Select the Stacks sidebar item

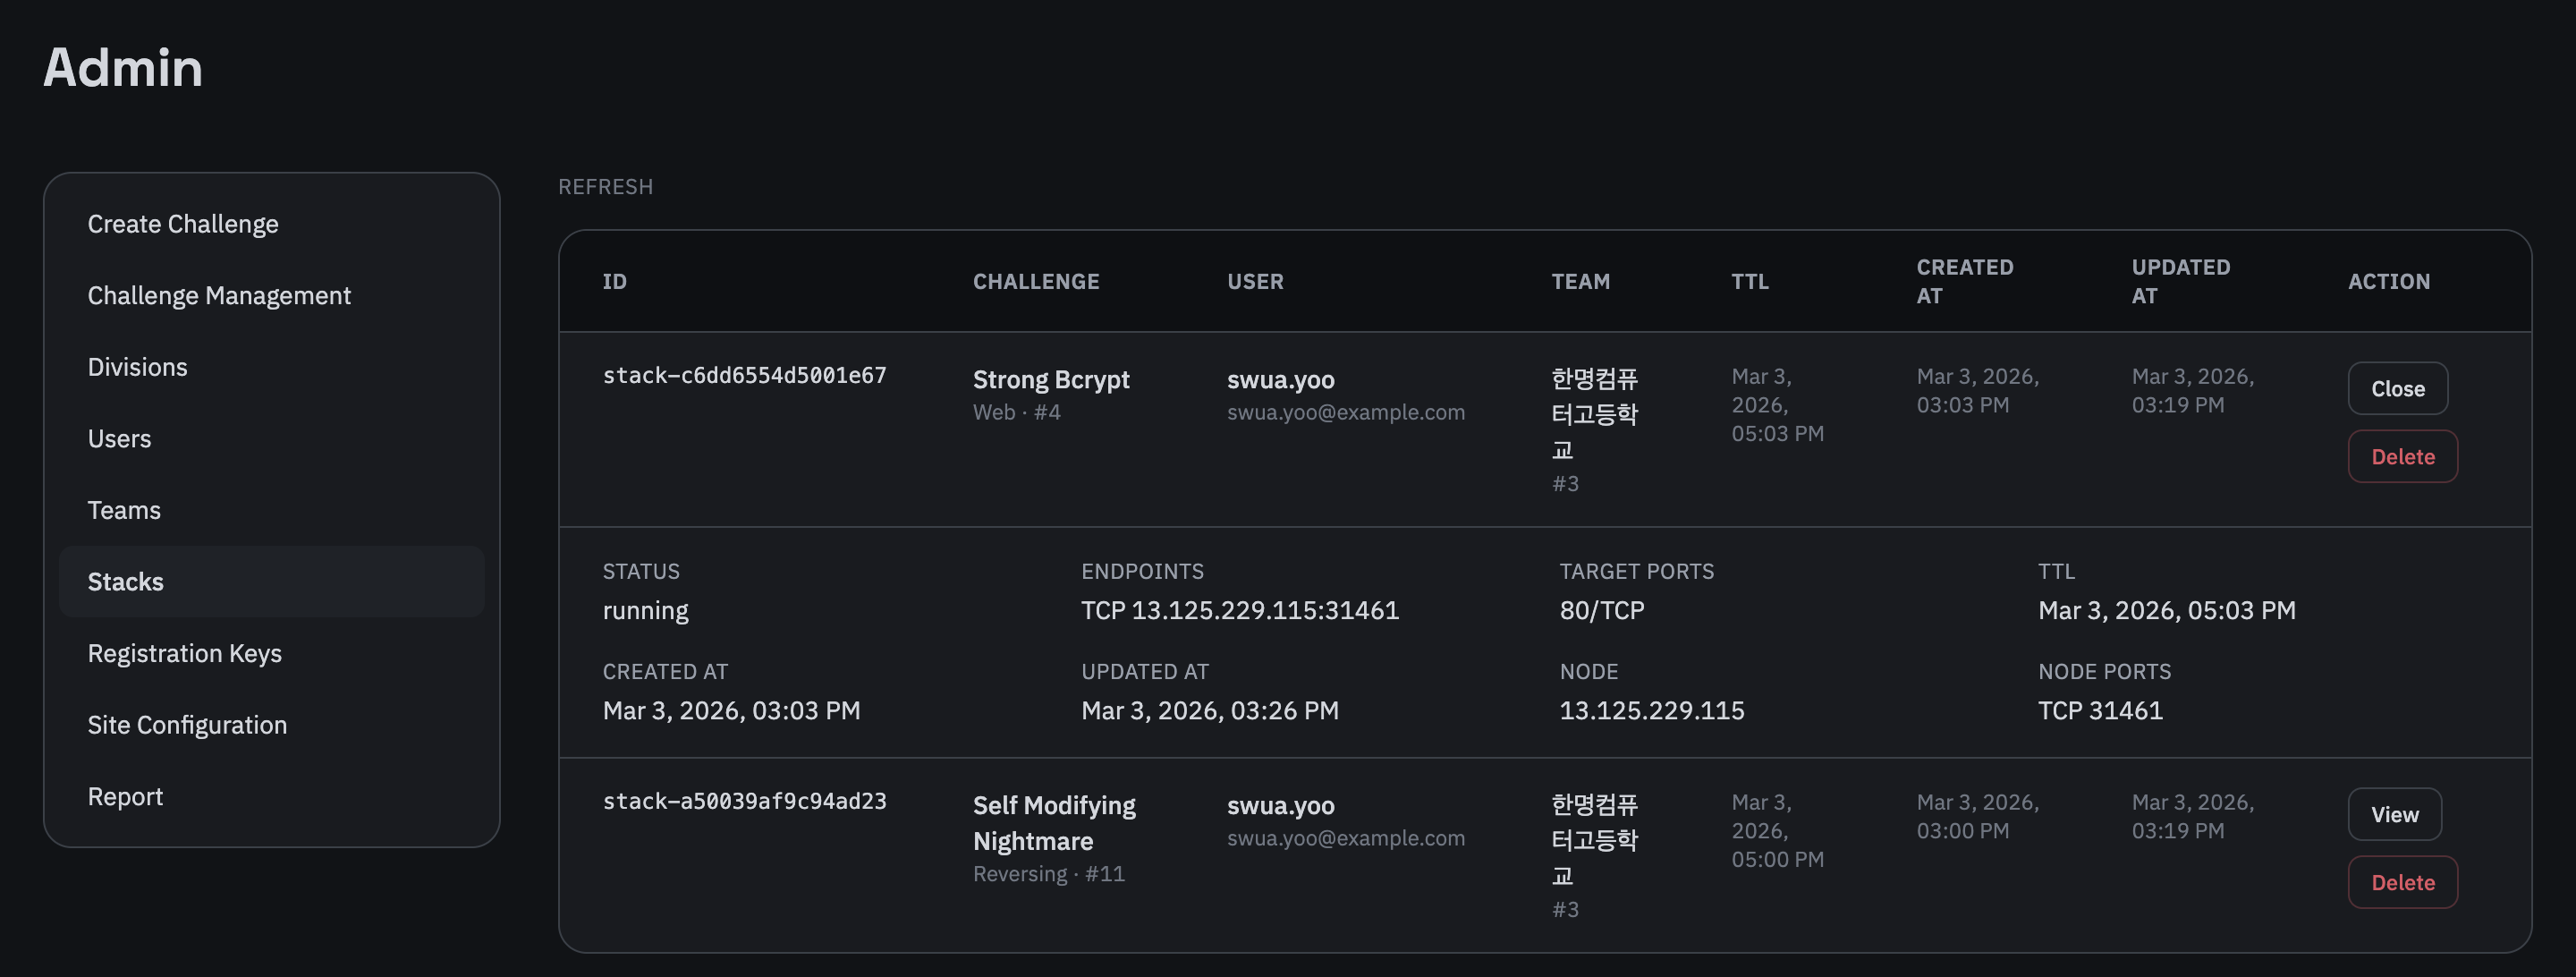[x=125, y=581]
